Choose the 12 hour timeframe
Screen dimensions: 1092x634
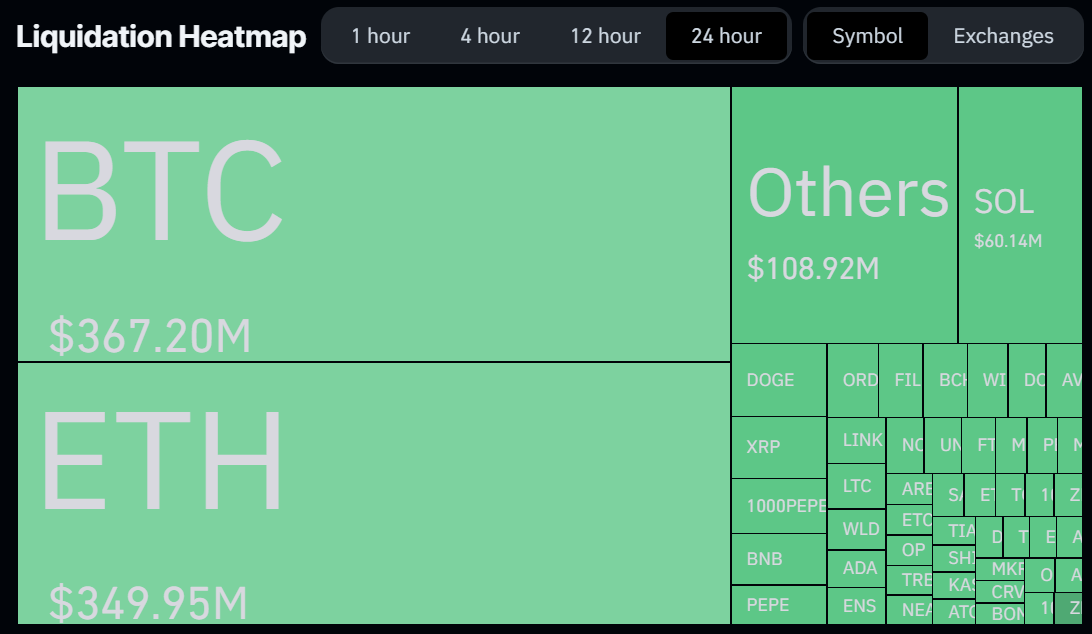click(x=605, y=36)
